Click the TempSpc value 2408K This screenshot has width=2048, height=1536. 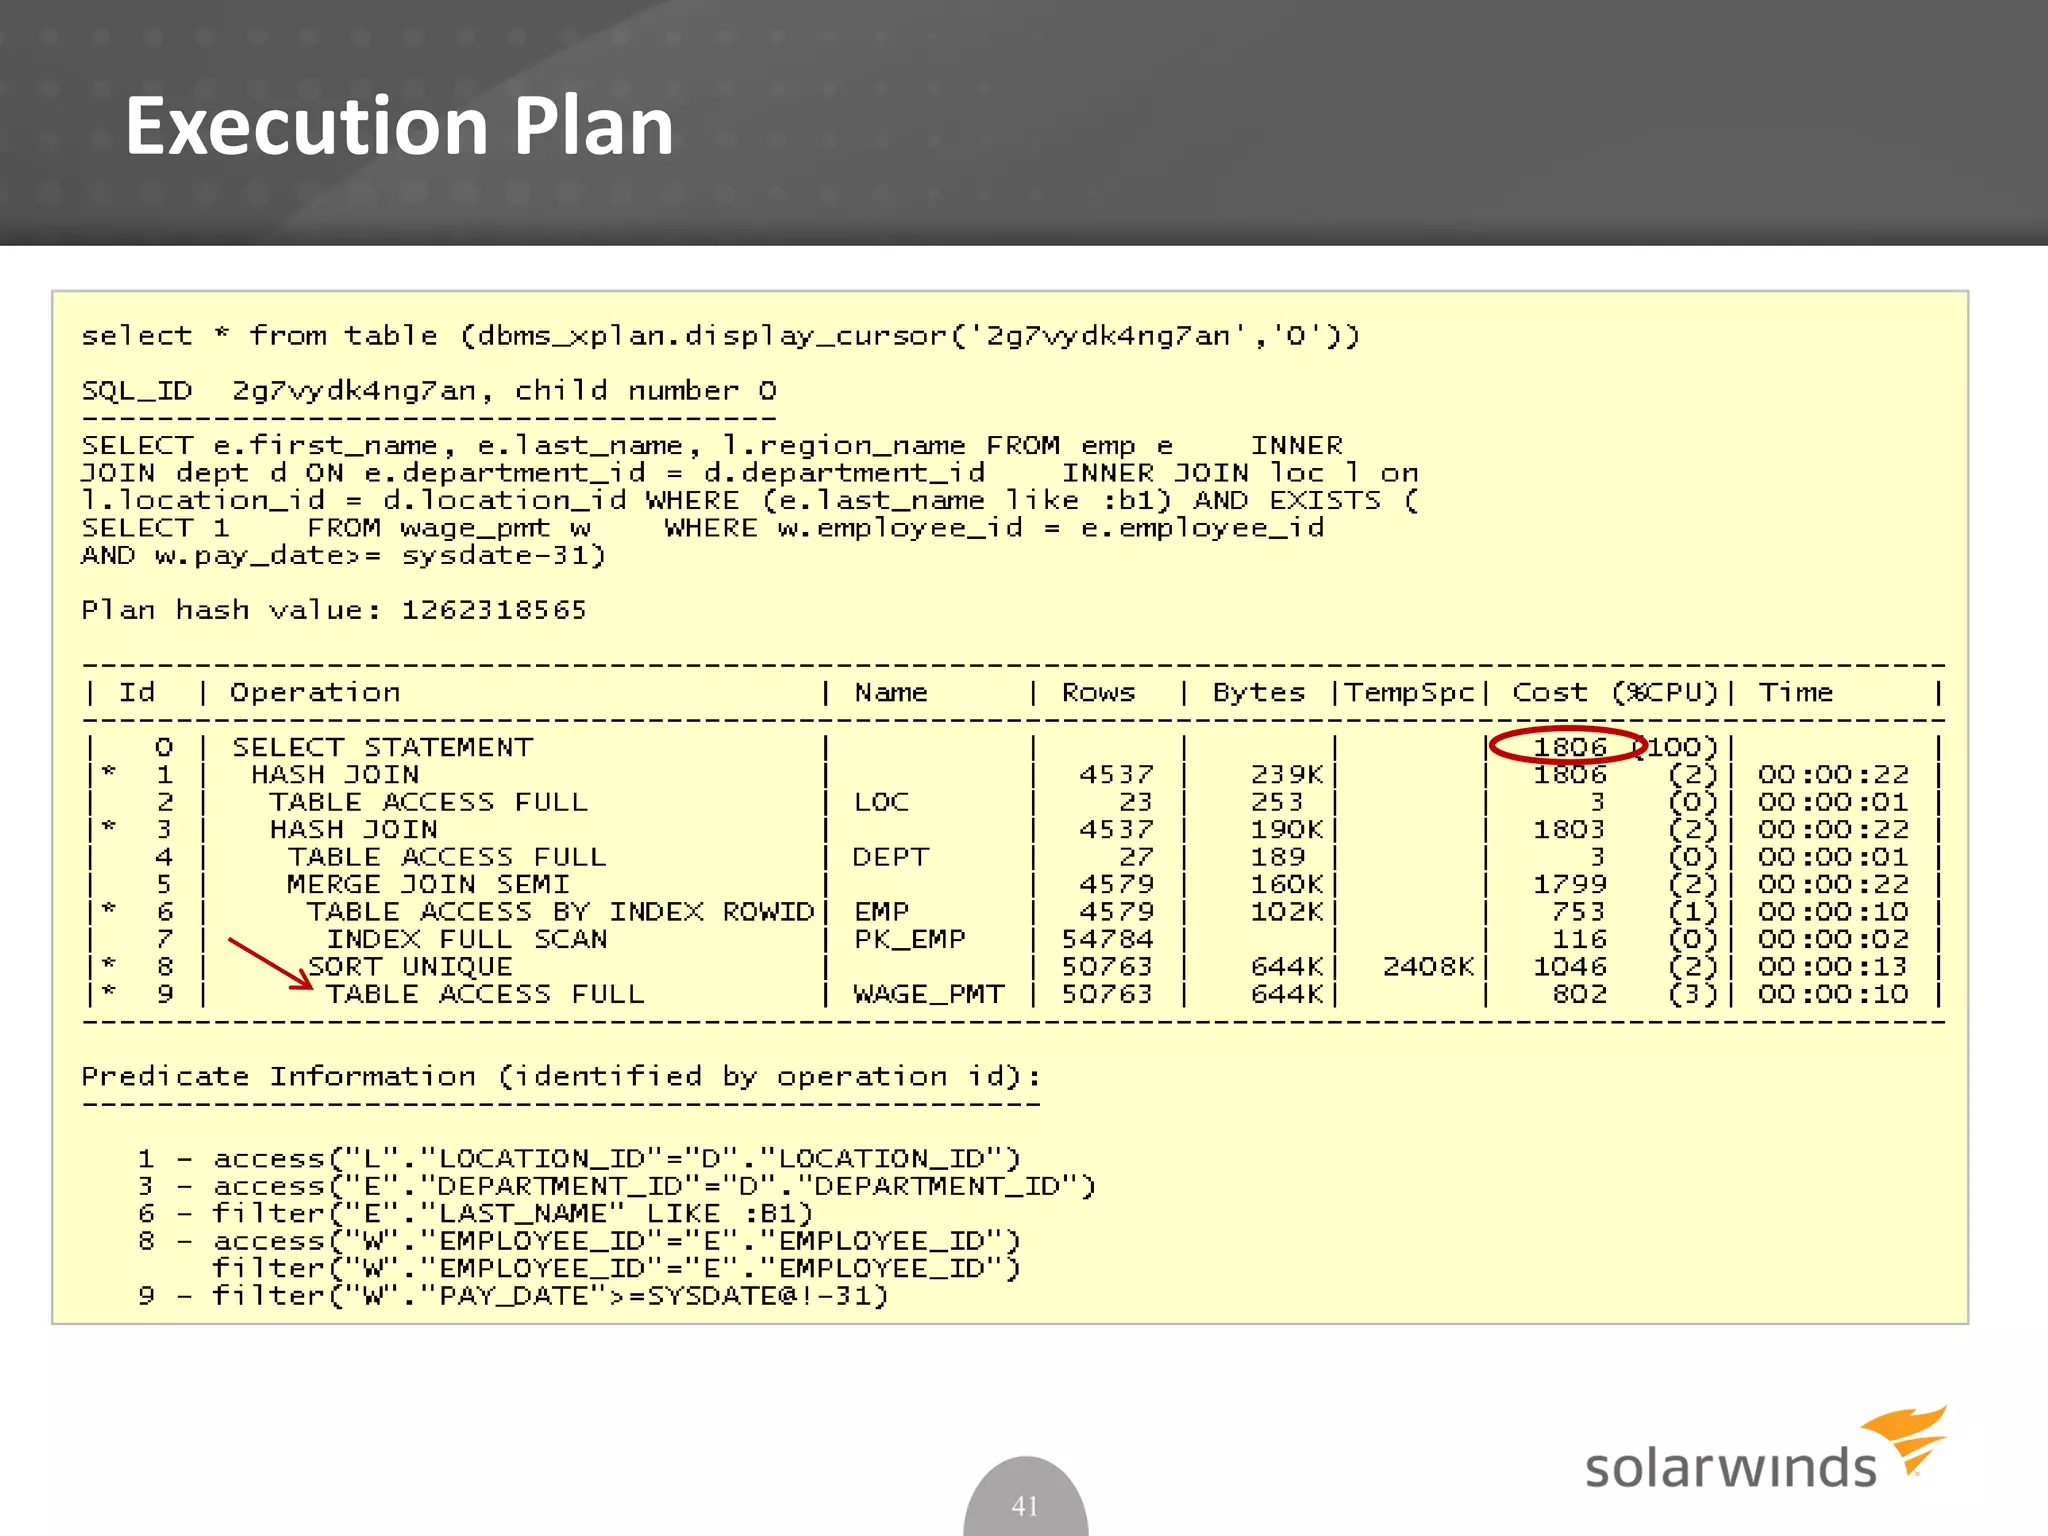pyautogui.click(x=1428, y=966)
